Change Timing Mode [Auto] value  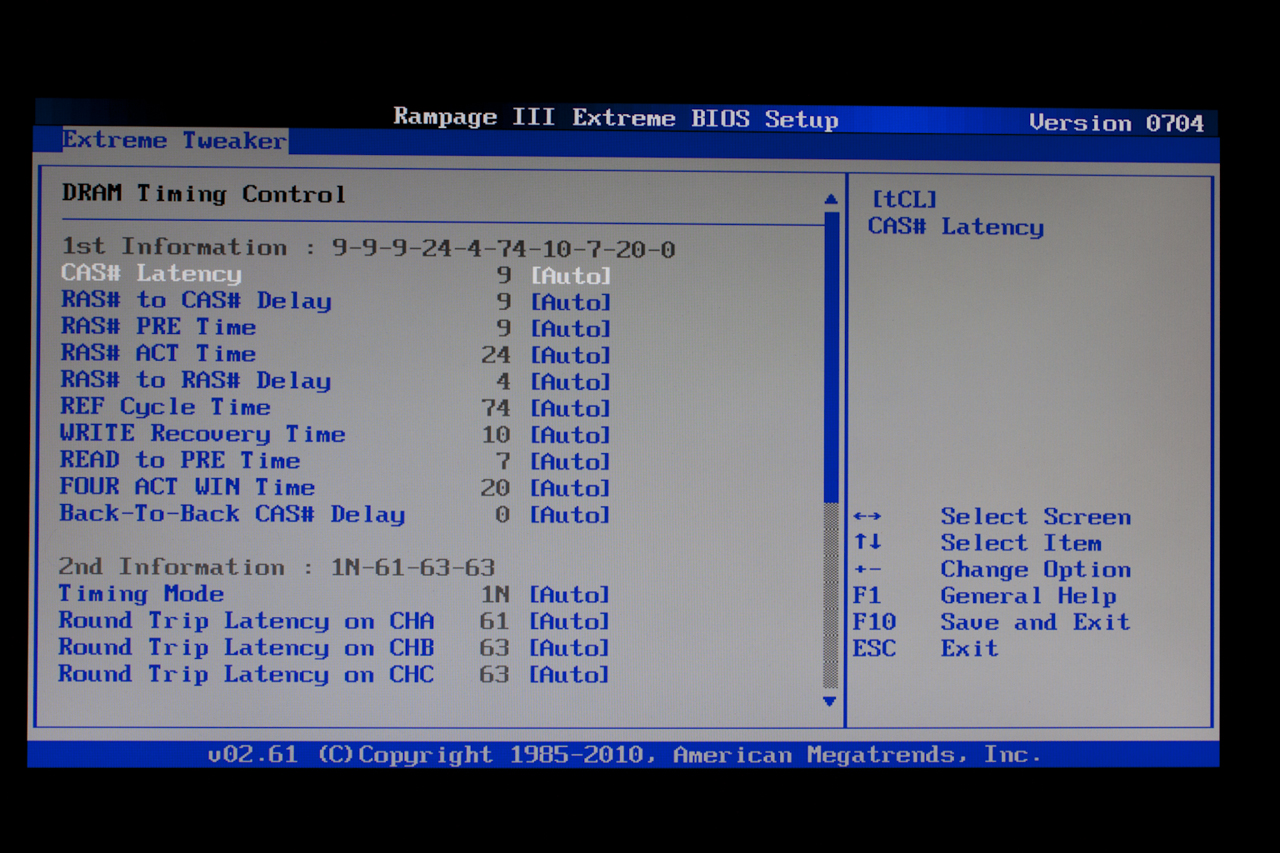tap(570, 595)
